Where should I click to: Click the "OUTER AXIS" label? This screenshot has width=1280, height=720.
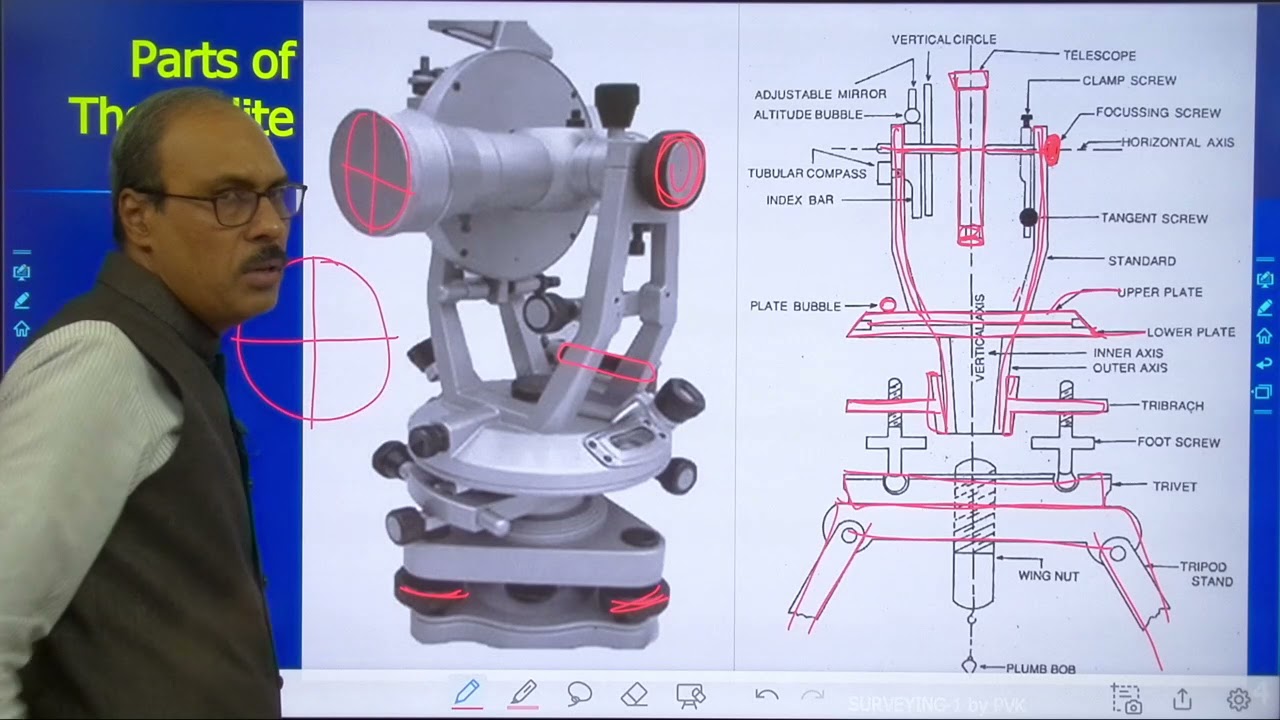click(x=1130, y=368)
